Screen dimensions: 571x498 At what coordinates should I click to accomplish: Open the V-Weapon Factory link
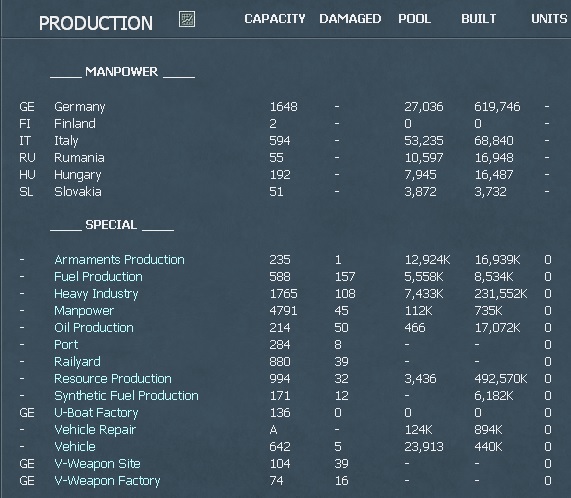pos(107,481)
